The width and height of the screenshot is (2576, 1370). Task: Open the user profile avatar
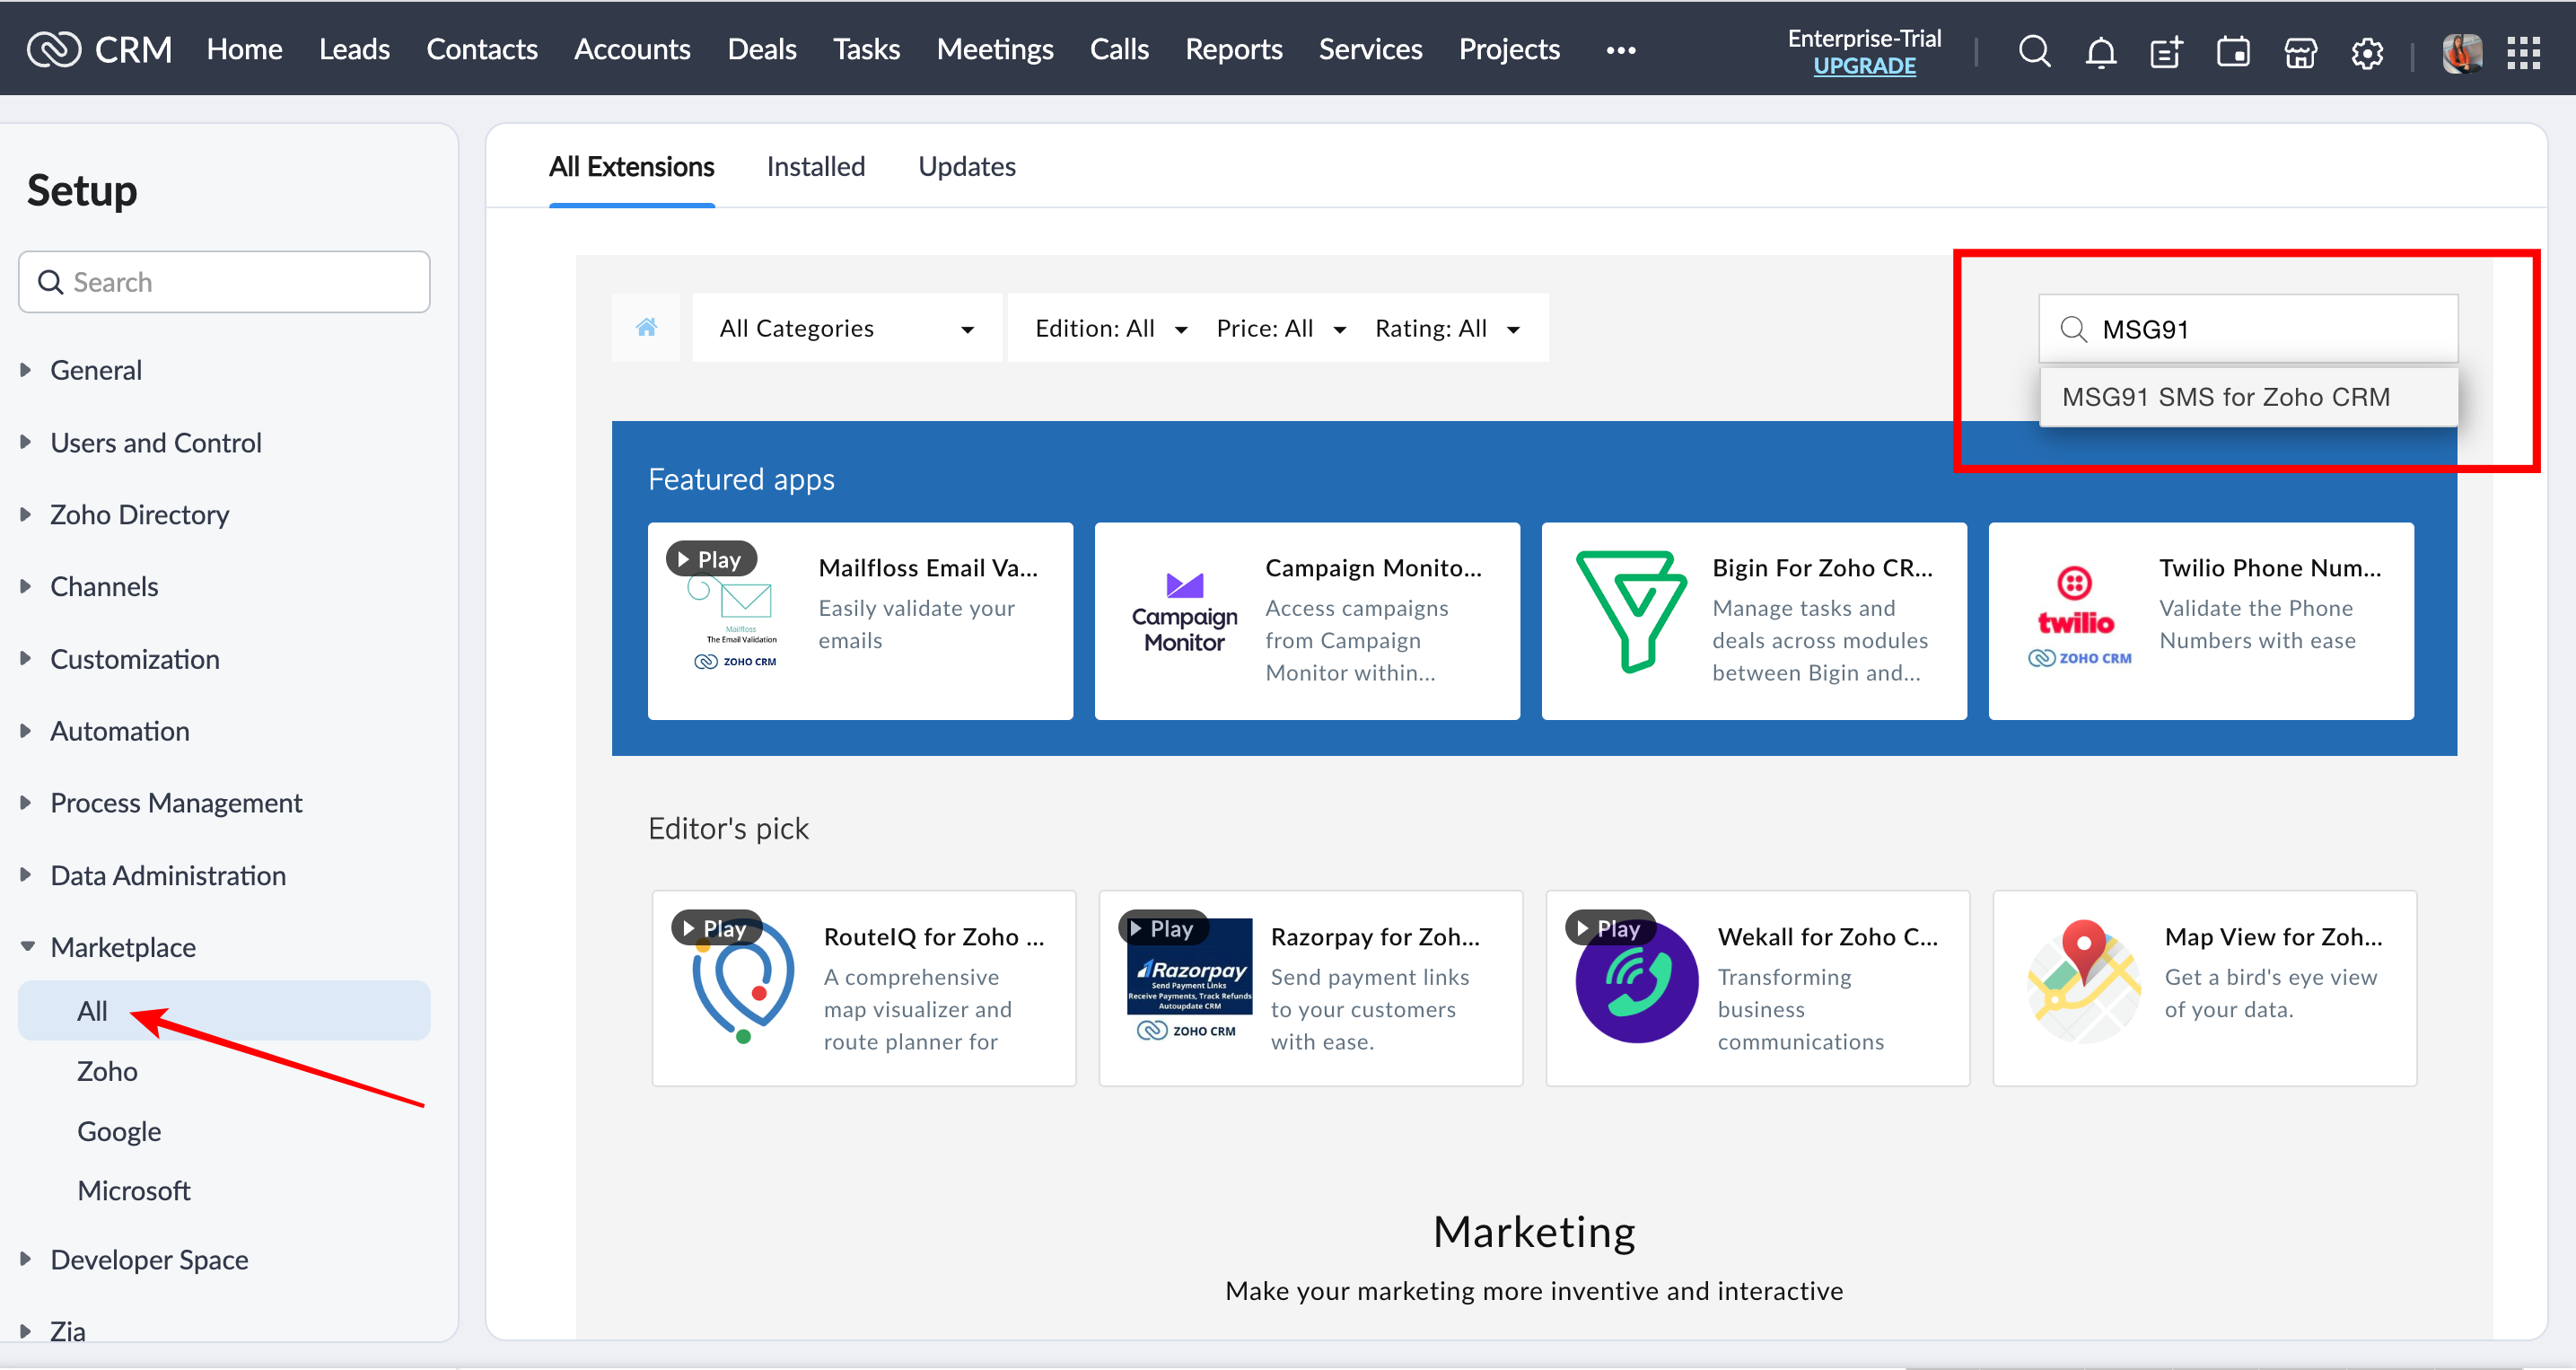[x=2461, y=52]
